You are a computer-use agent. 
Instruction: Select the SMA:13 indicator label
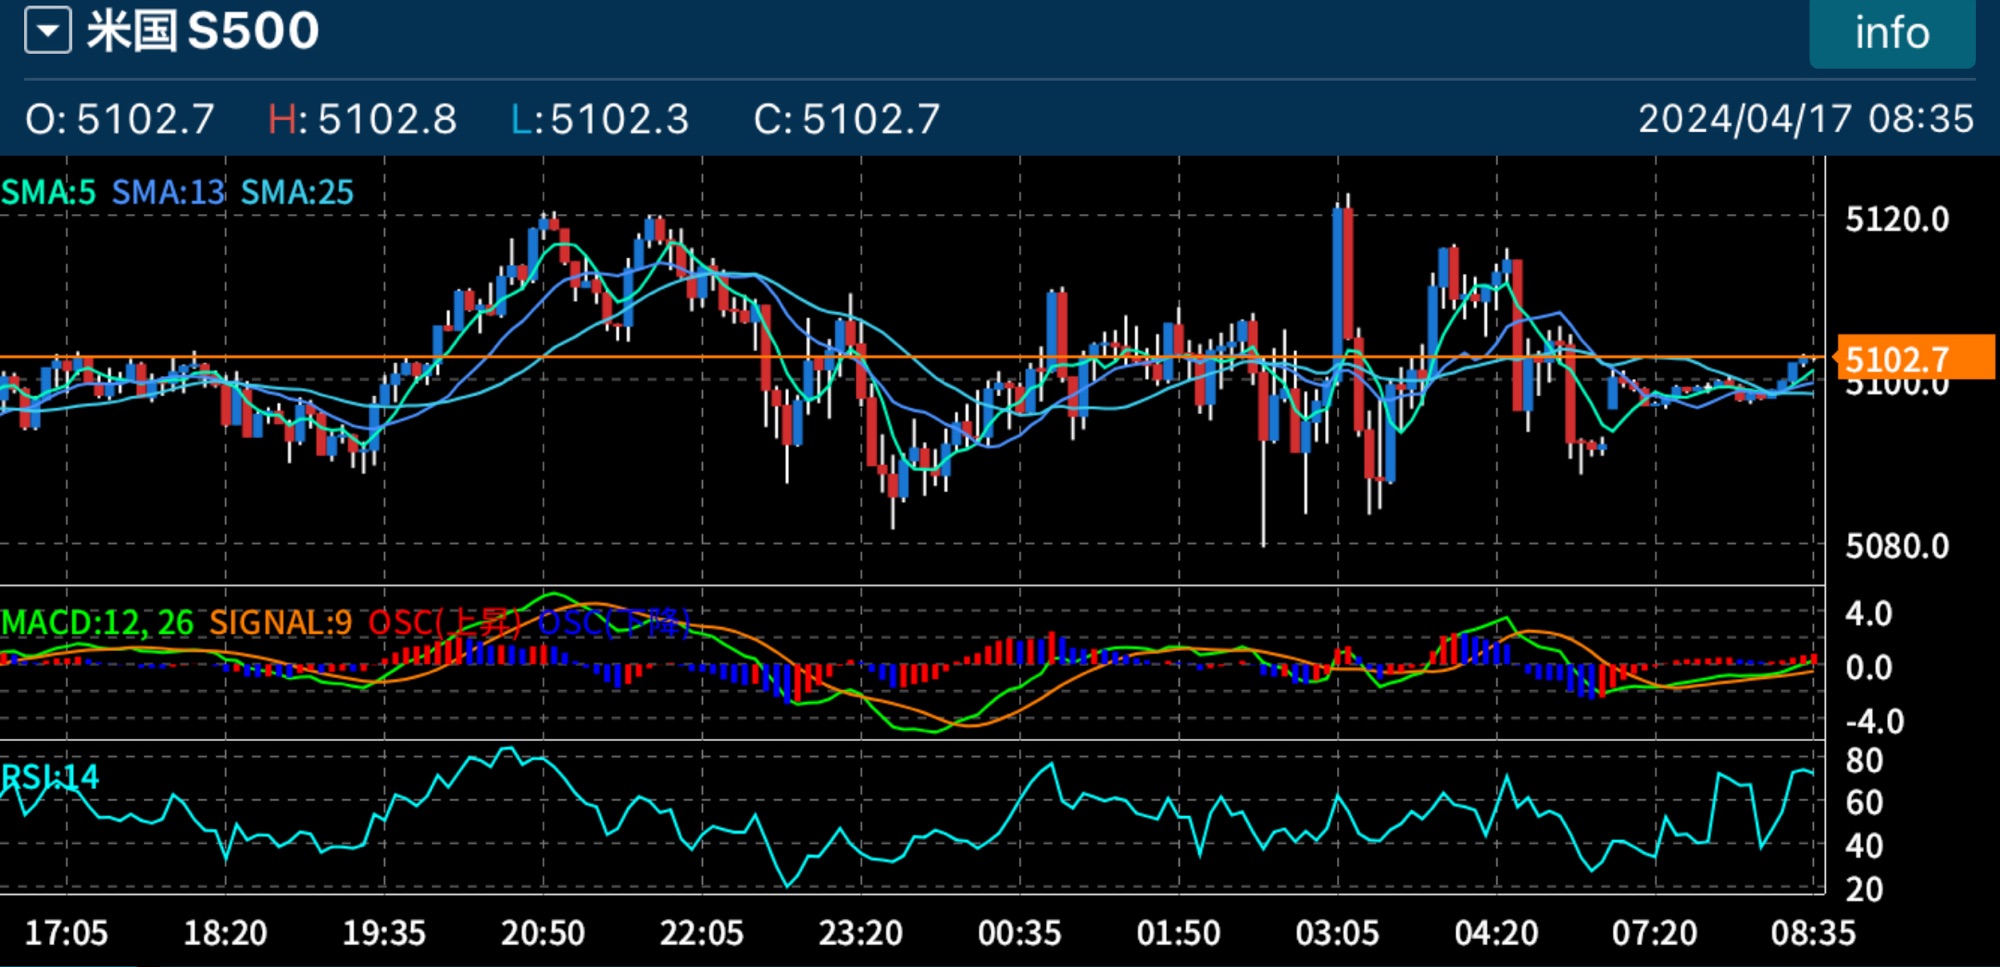[x=168, y=192]
